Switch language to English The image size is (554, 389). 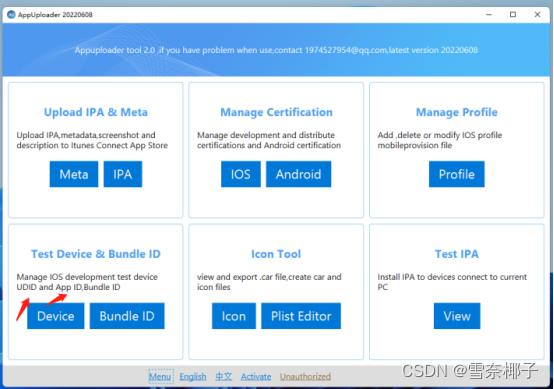193,377
